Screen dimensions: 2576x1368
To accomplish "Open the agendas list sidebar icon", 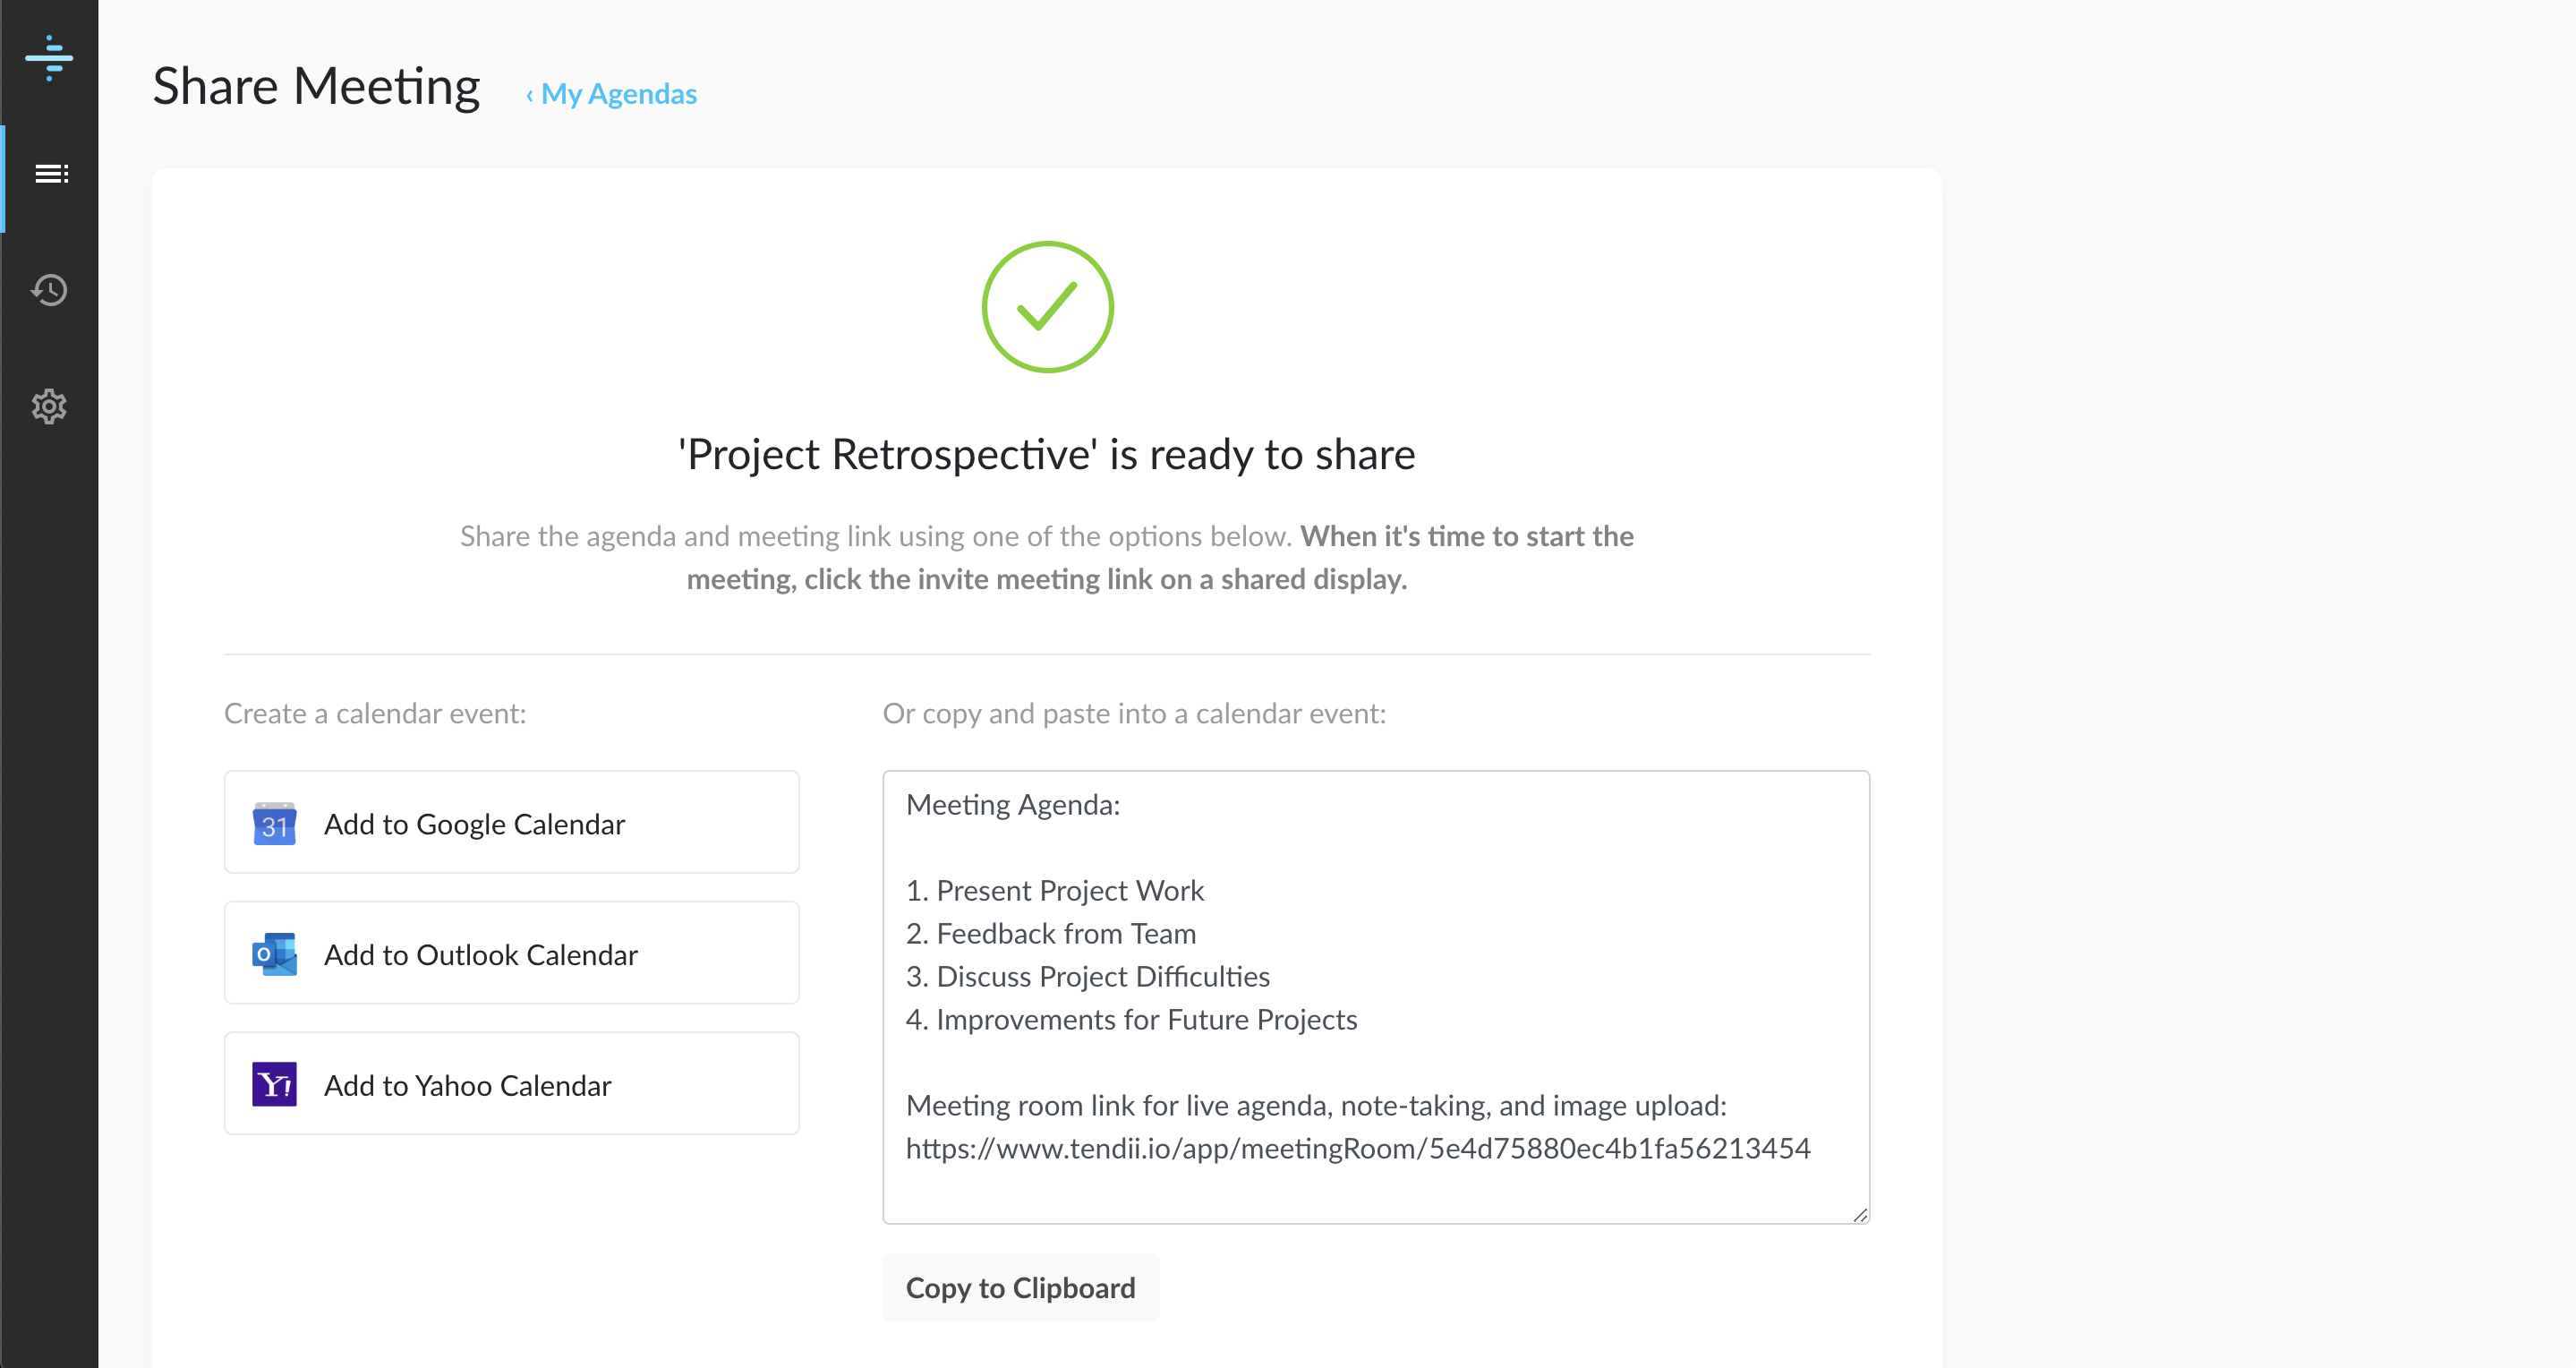I will (x=50, y=174).
